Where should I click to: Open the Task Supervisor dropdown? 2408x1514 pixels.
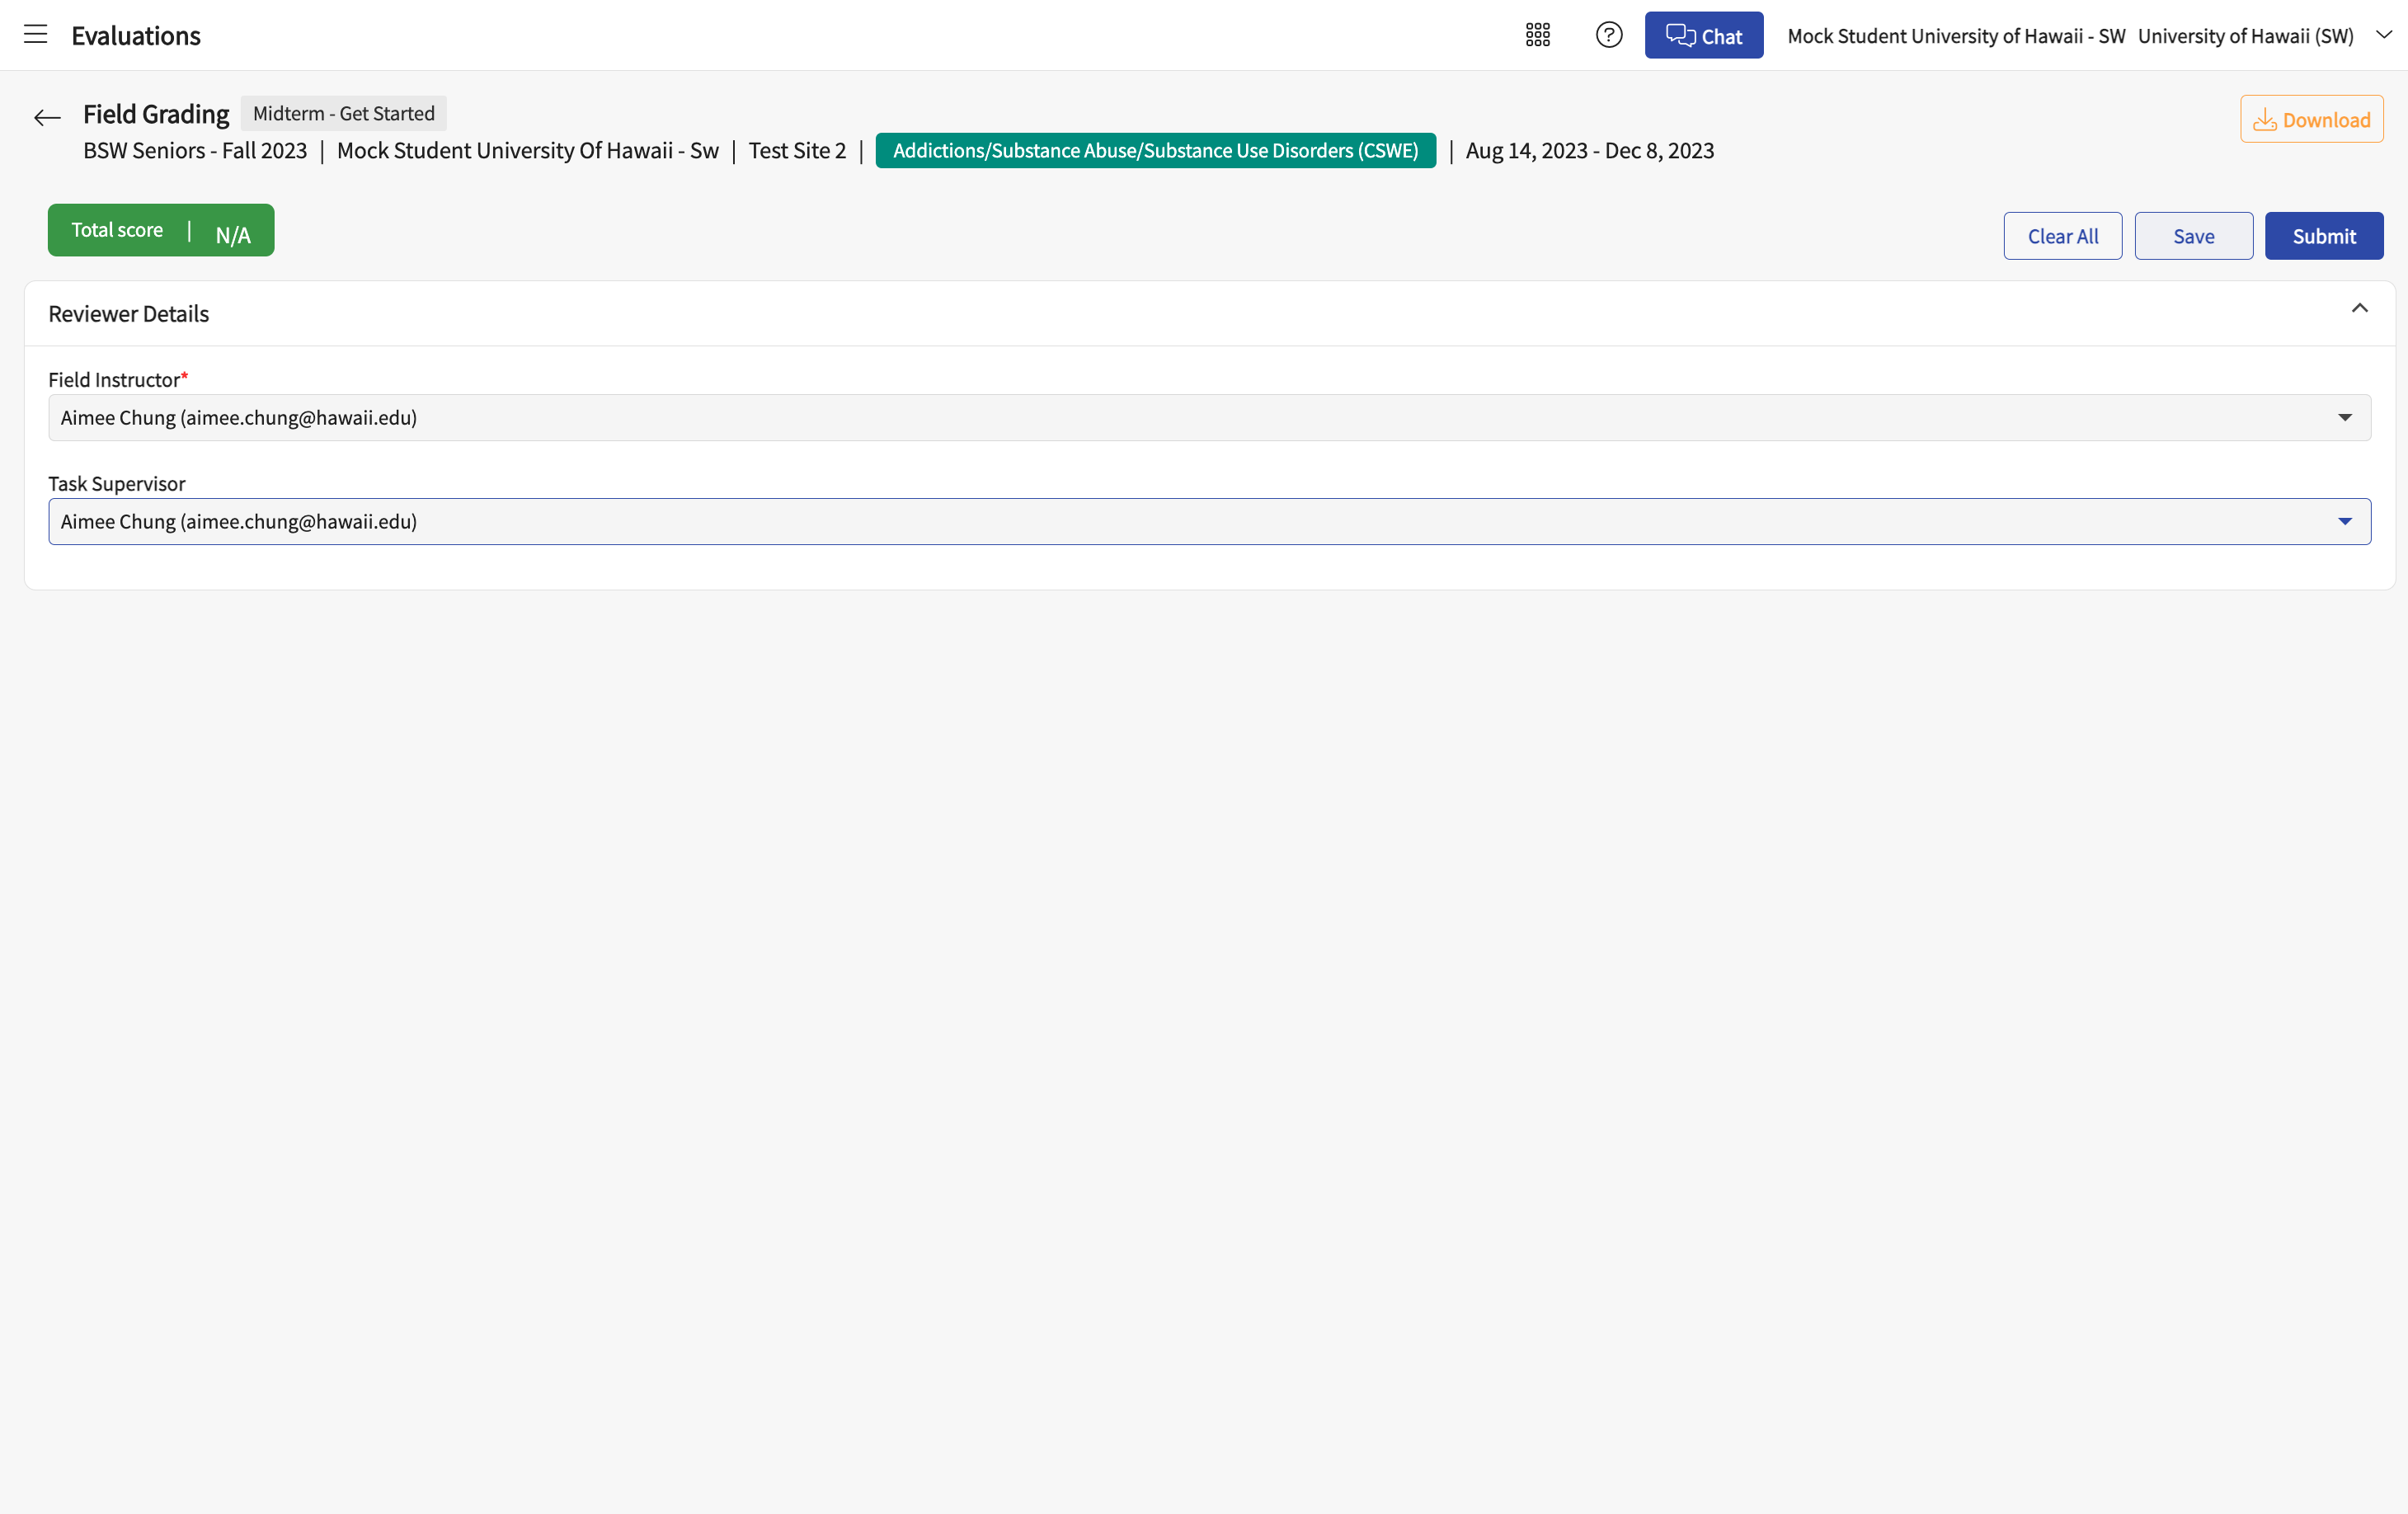pyautogui.click(x=1209, y=522)
